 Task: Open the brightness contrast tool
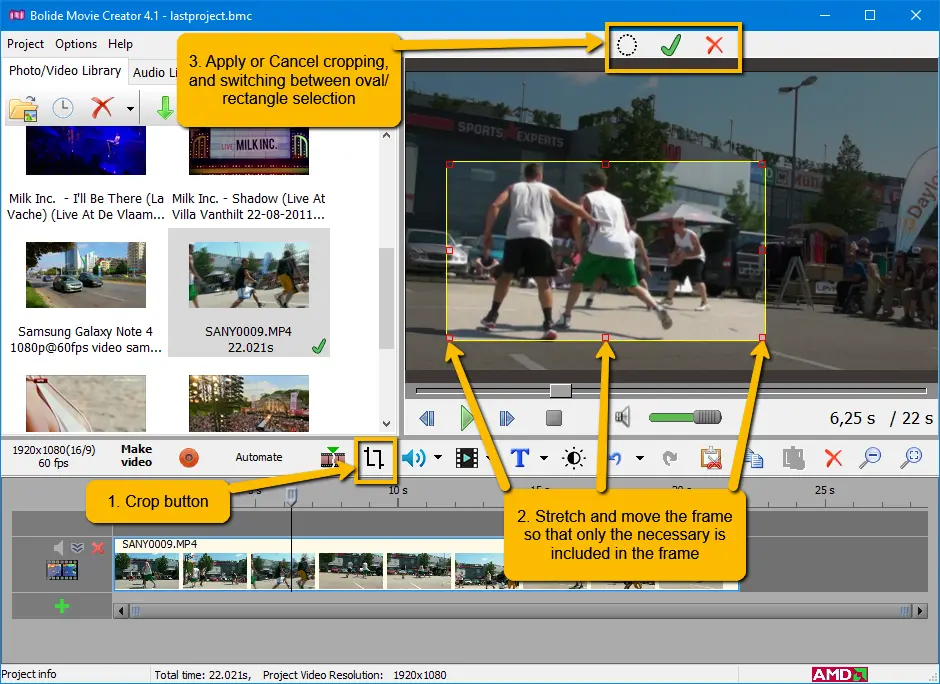(x=574, y=458)
